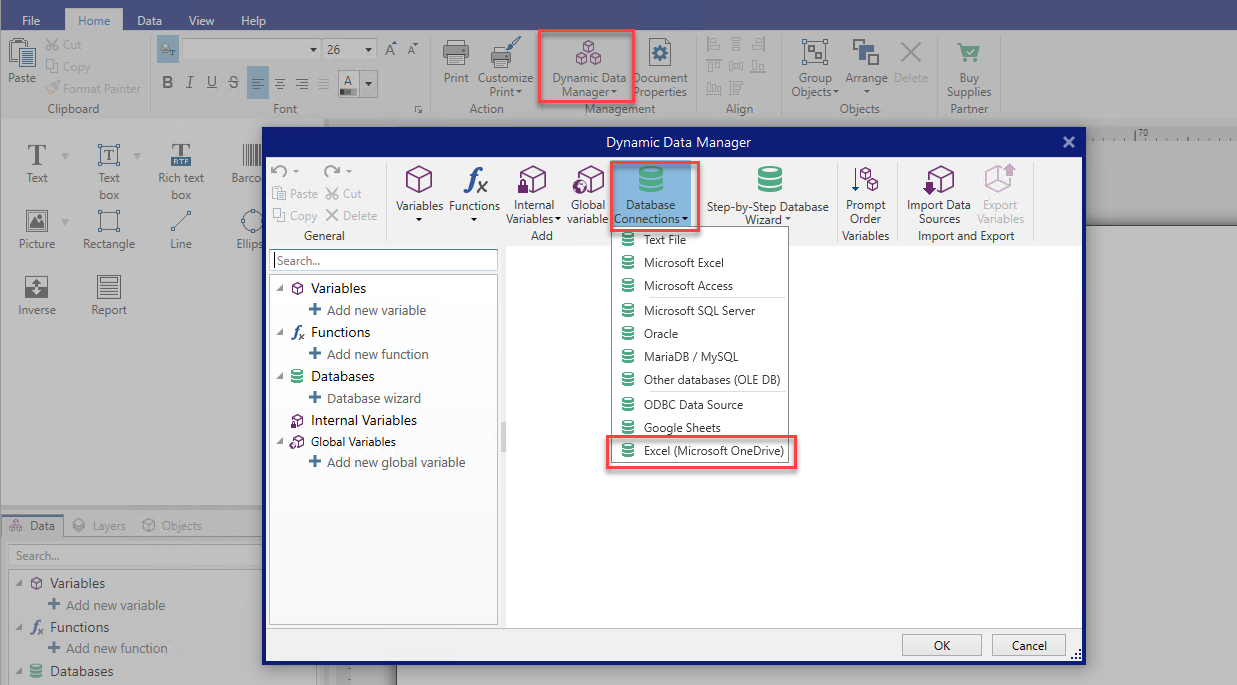The height and width of the screenshot is (685, 1237).
Task: Switch to the Data ribbon tab
Action: 152,19
